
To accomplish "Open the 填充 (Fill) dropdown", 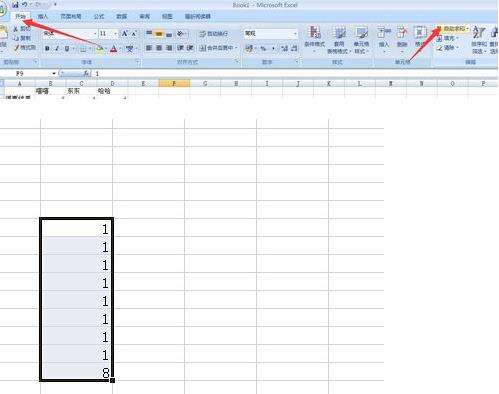I will [x=448, y=39].
